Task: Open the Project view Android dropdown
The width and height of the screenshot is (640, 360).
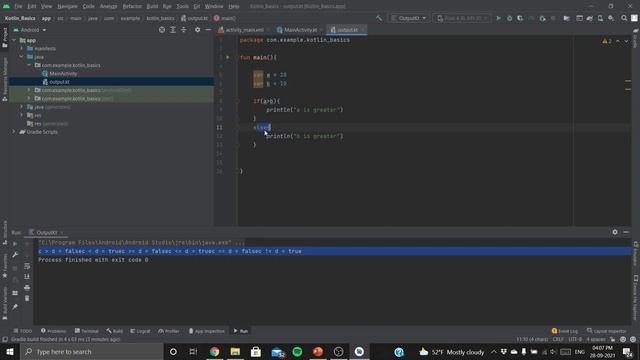Action: [x=30, y=30]
